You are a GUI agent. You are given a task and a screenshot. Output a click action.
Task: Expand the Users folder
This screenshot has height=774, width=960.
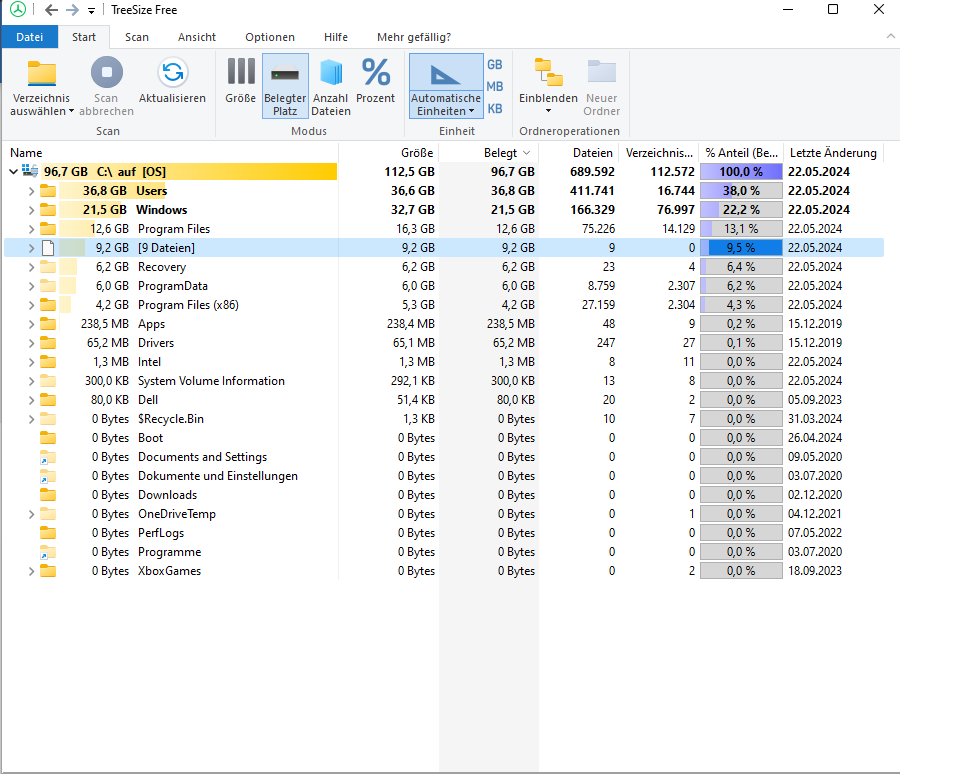pyautogui.click(x=31, y=191)
